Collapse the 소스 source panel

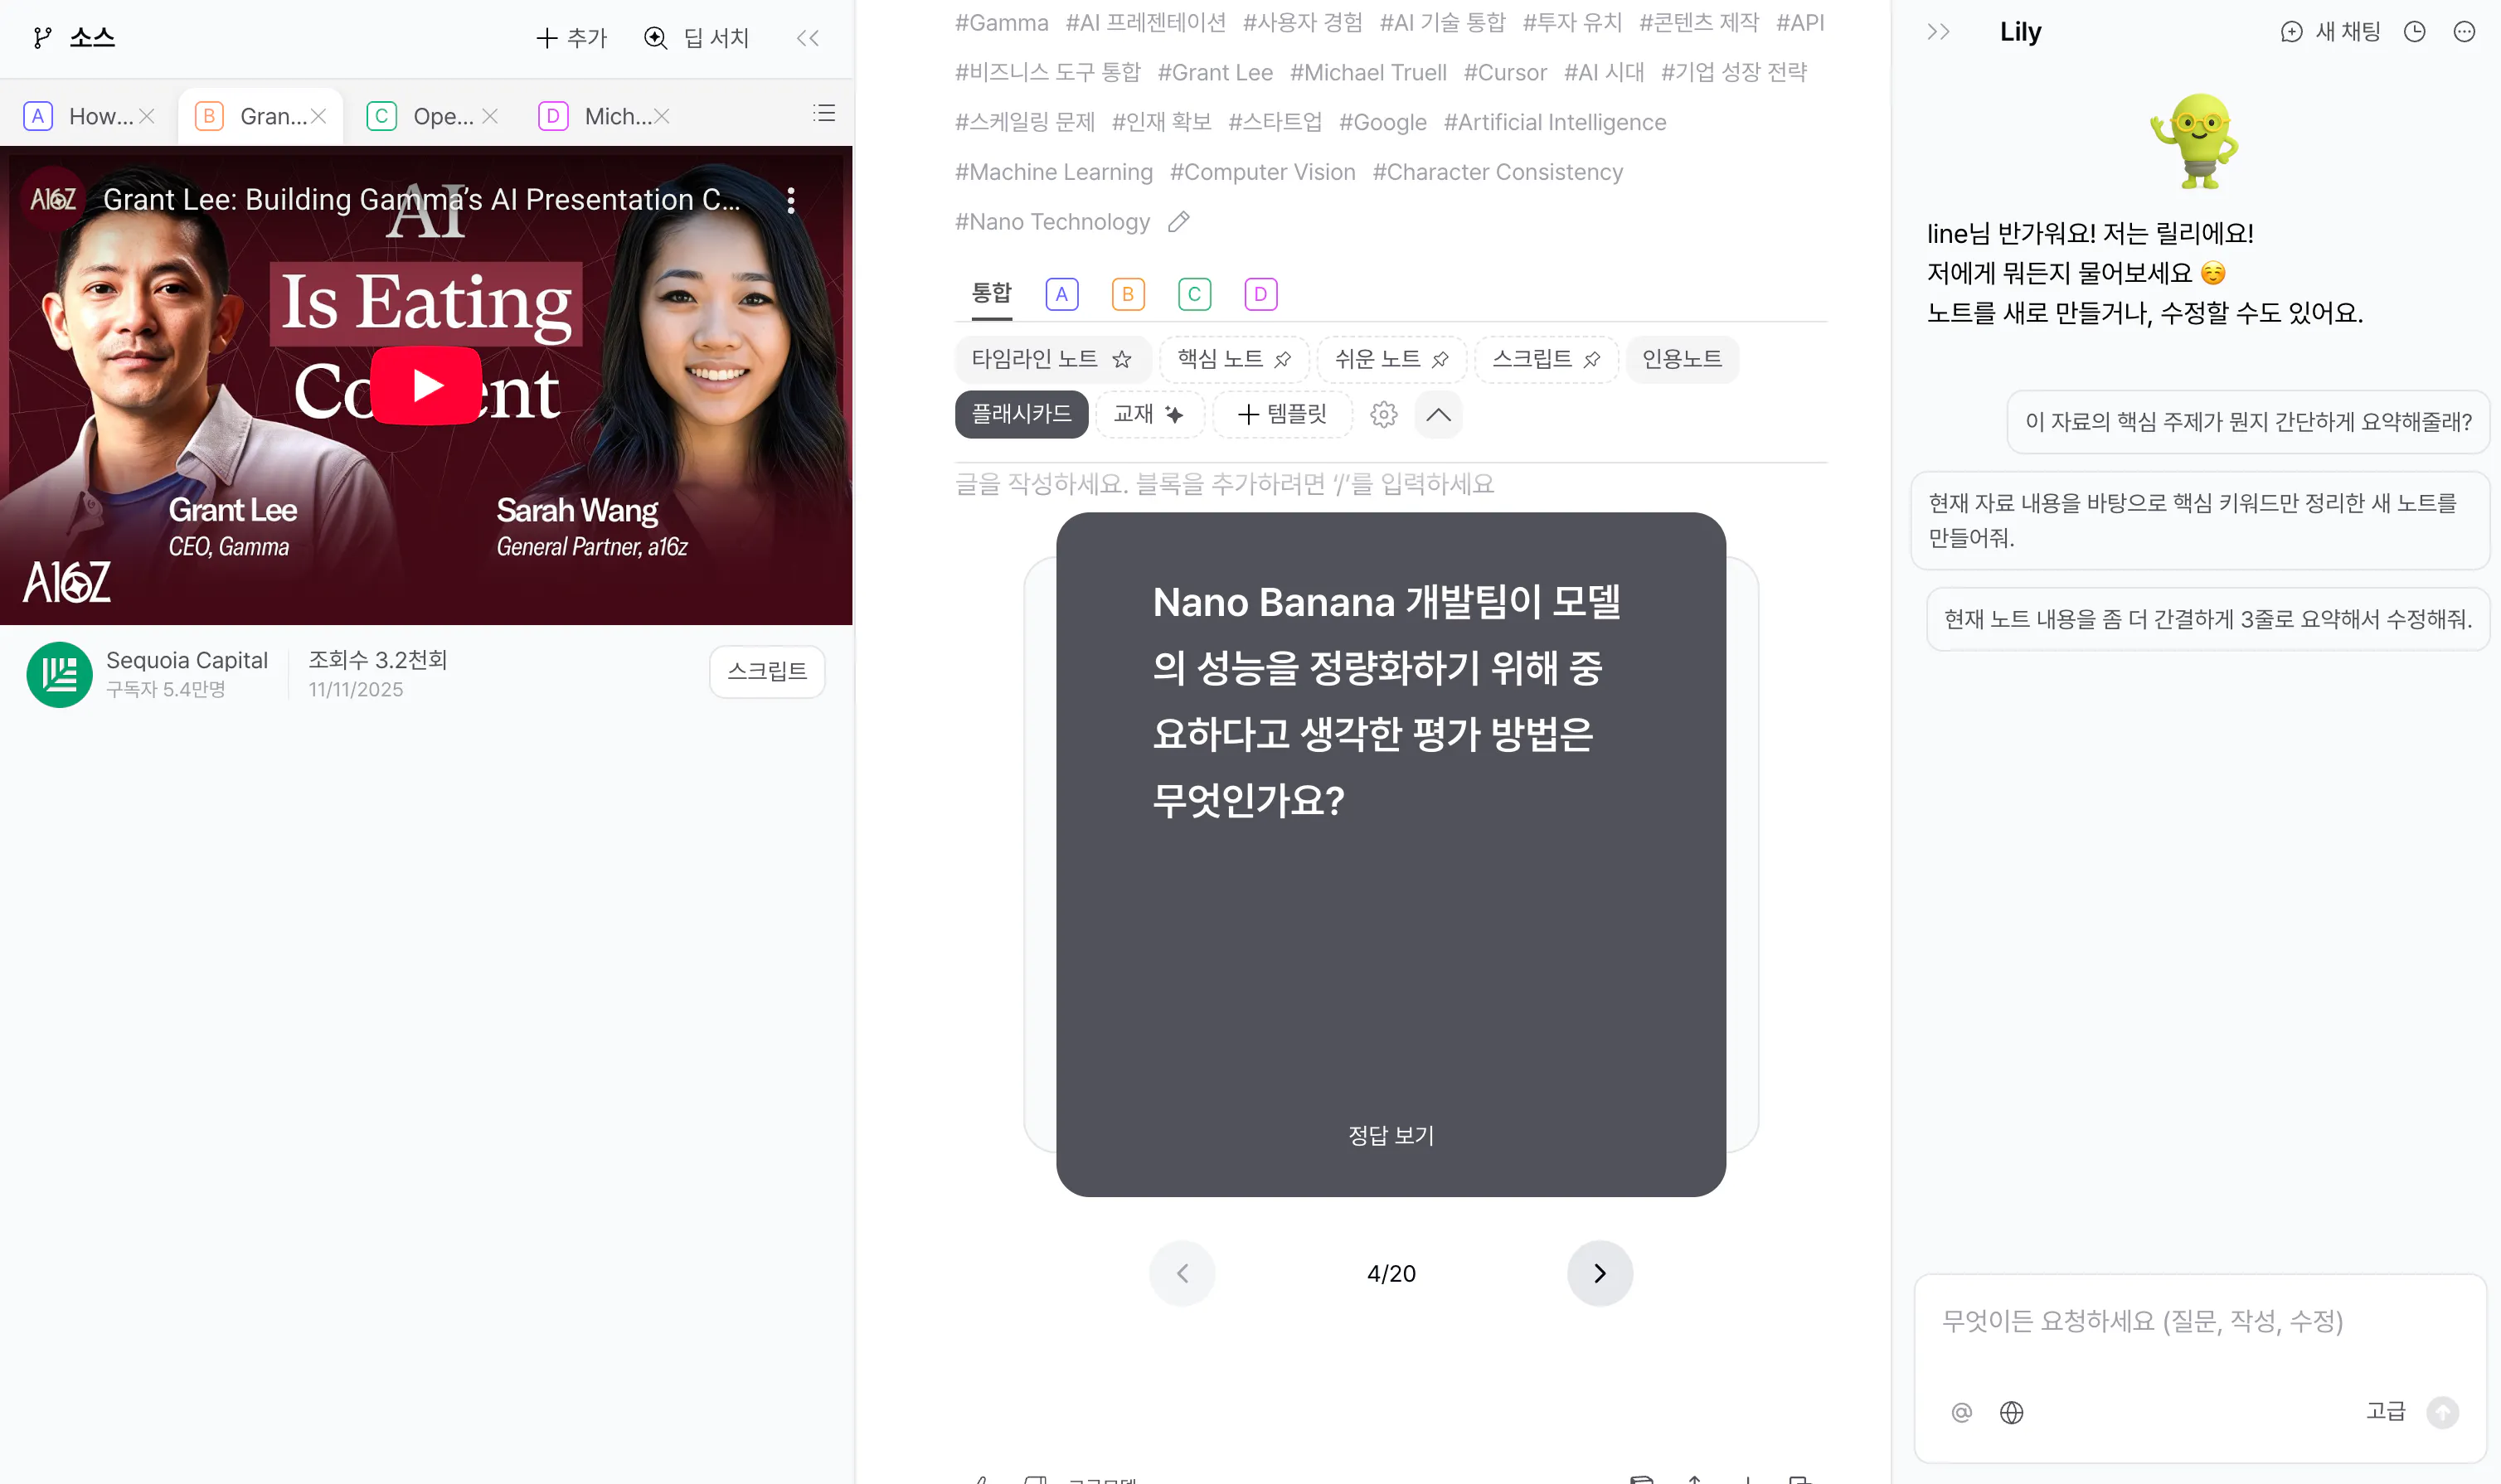(x=808, y=38)
